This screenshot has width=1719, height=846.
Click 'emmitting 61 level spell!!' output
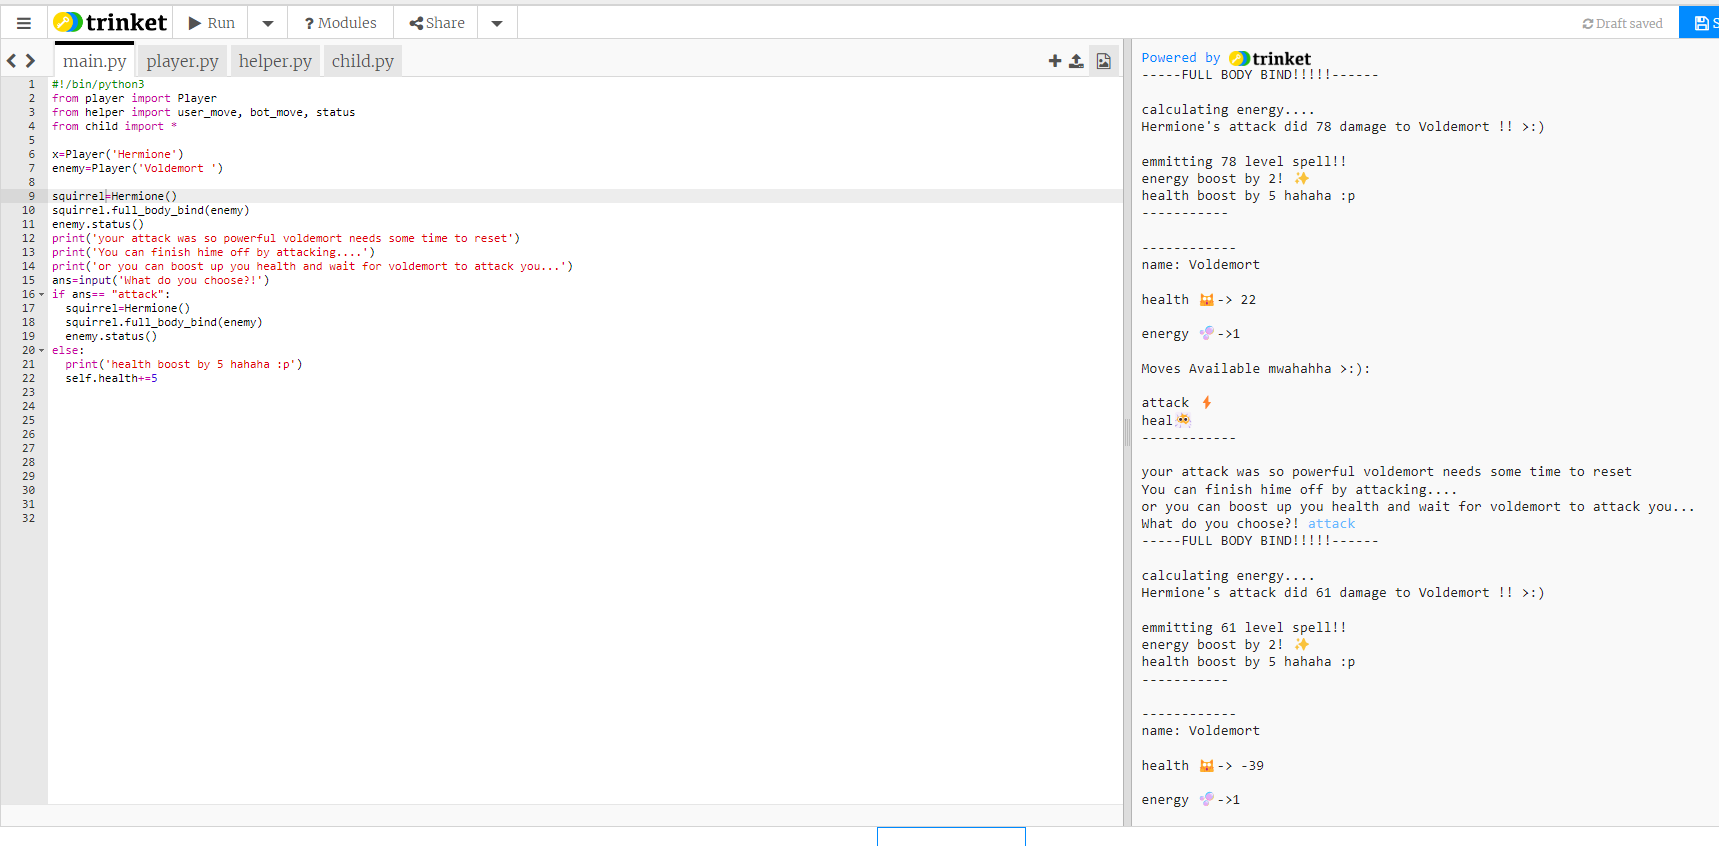point(1243,628)
